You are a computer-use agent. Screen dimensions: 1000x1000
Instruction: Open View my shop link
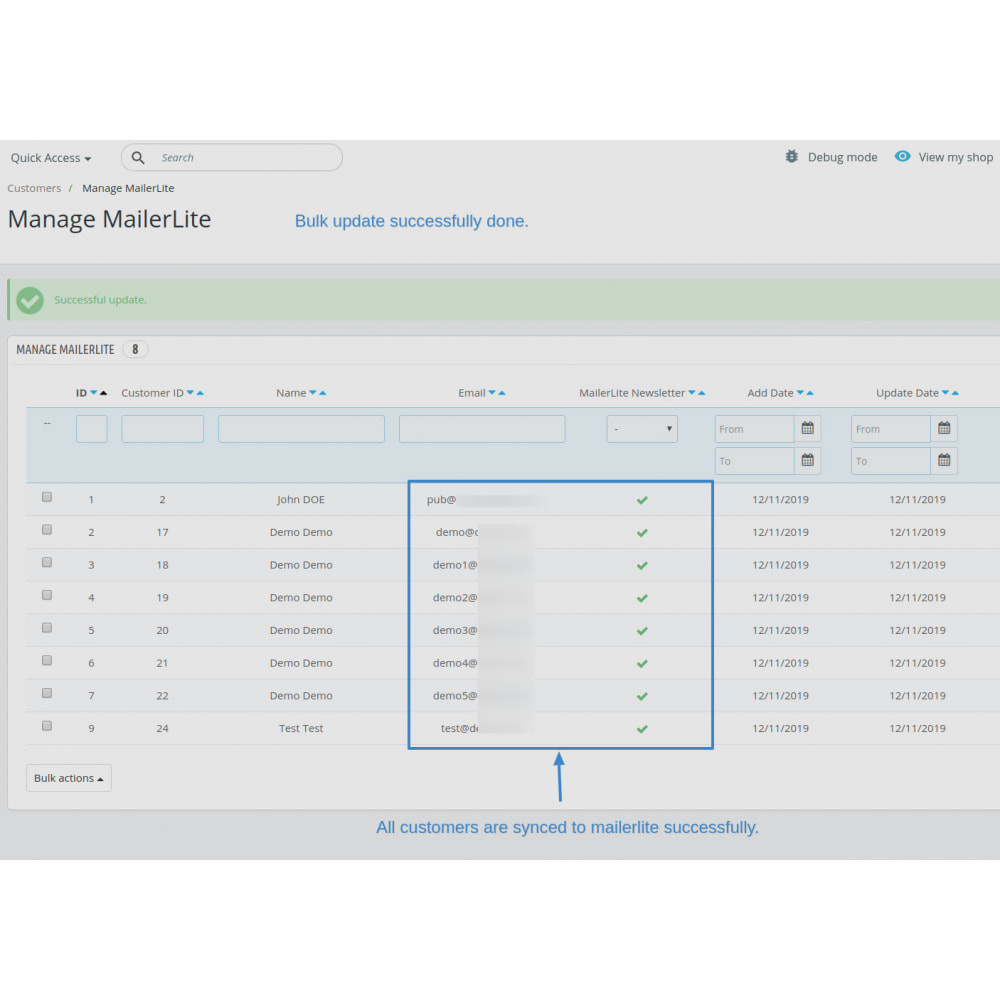coord(955,157)
